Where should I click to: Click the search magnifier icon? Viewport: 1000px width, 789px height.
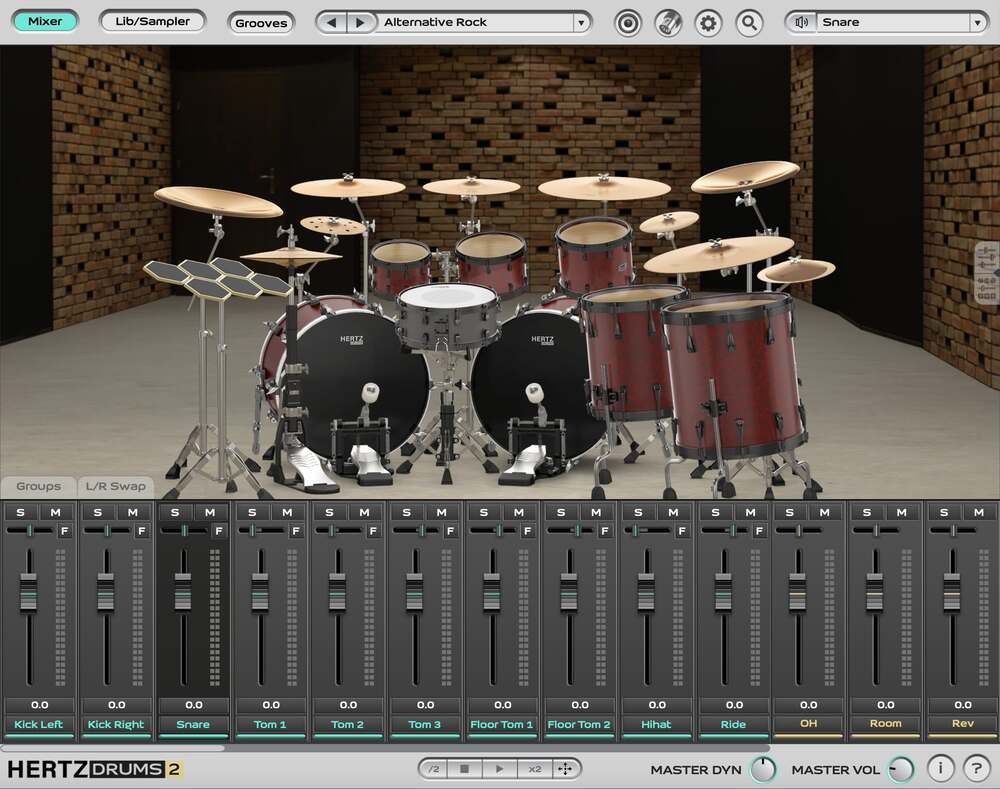click(749, 23)
